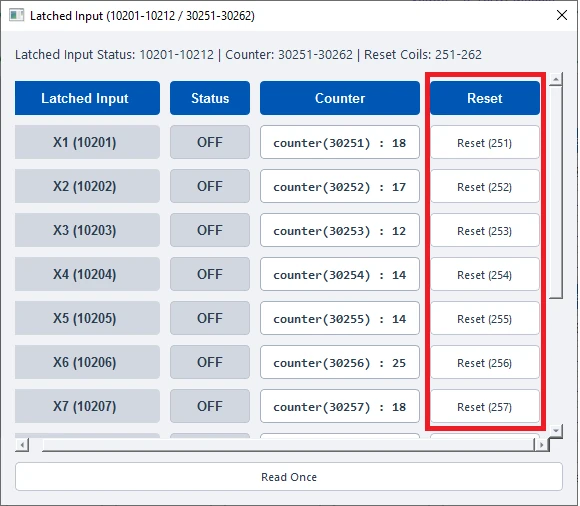Click the vertical scrollbar up arrow
Viewport: 580px width, 506px height.
[556, 79]
